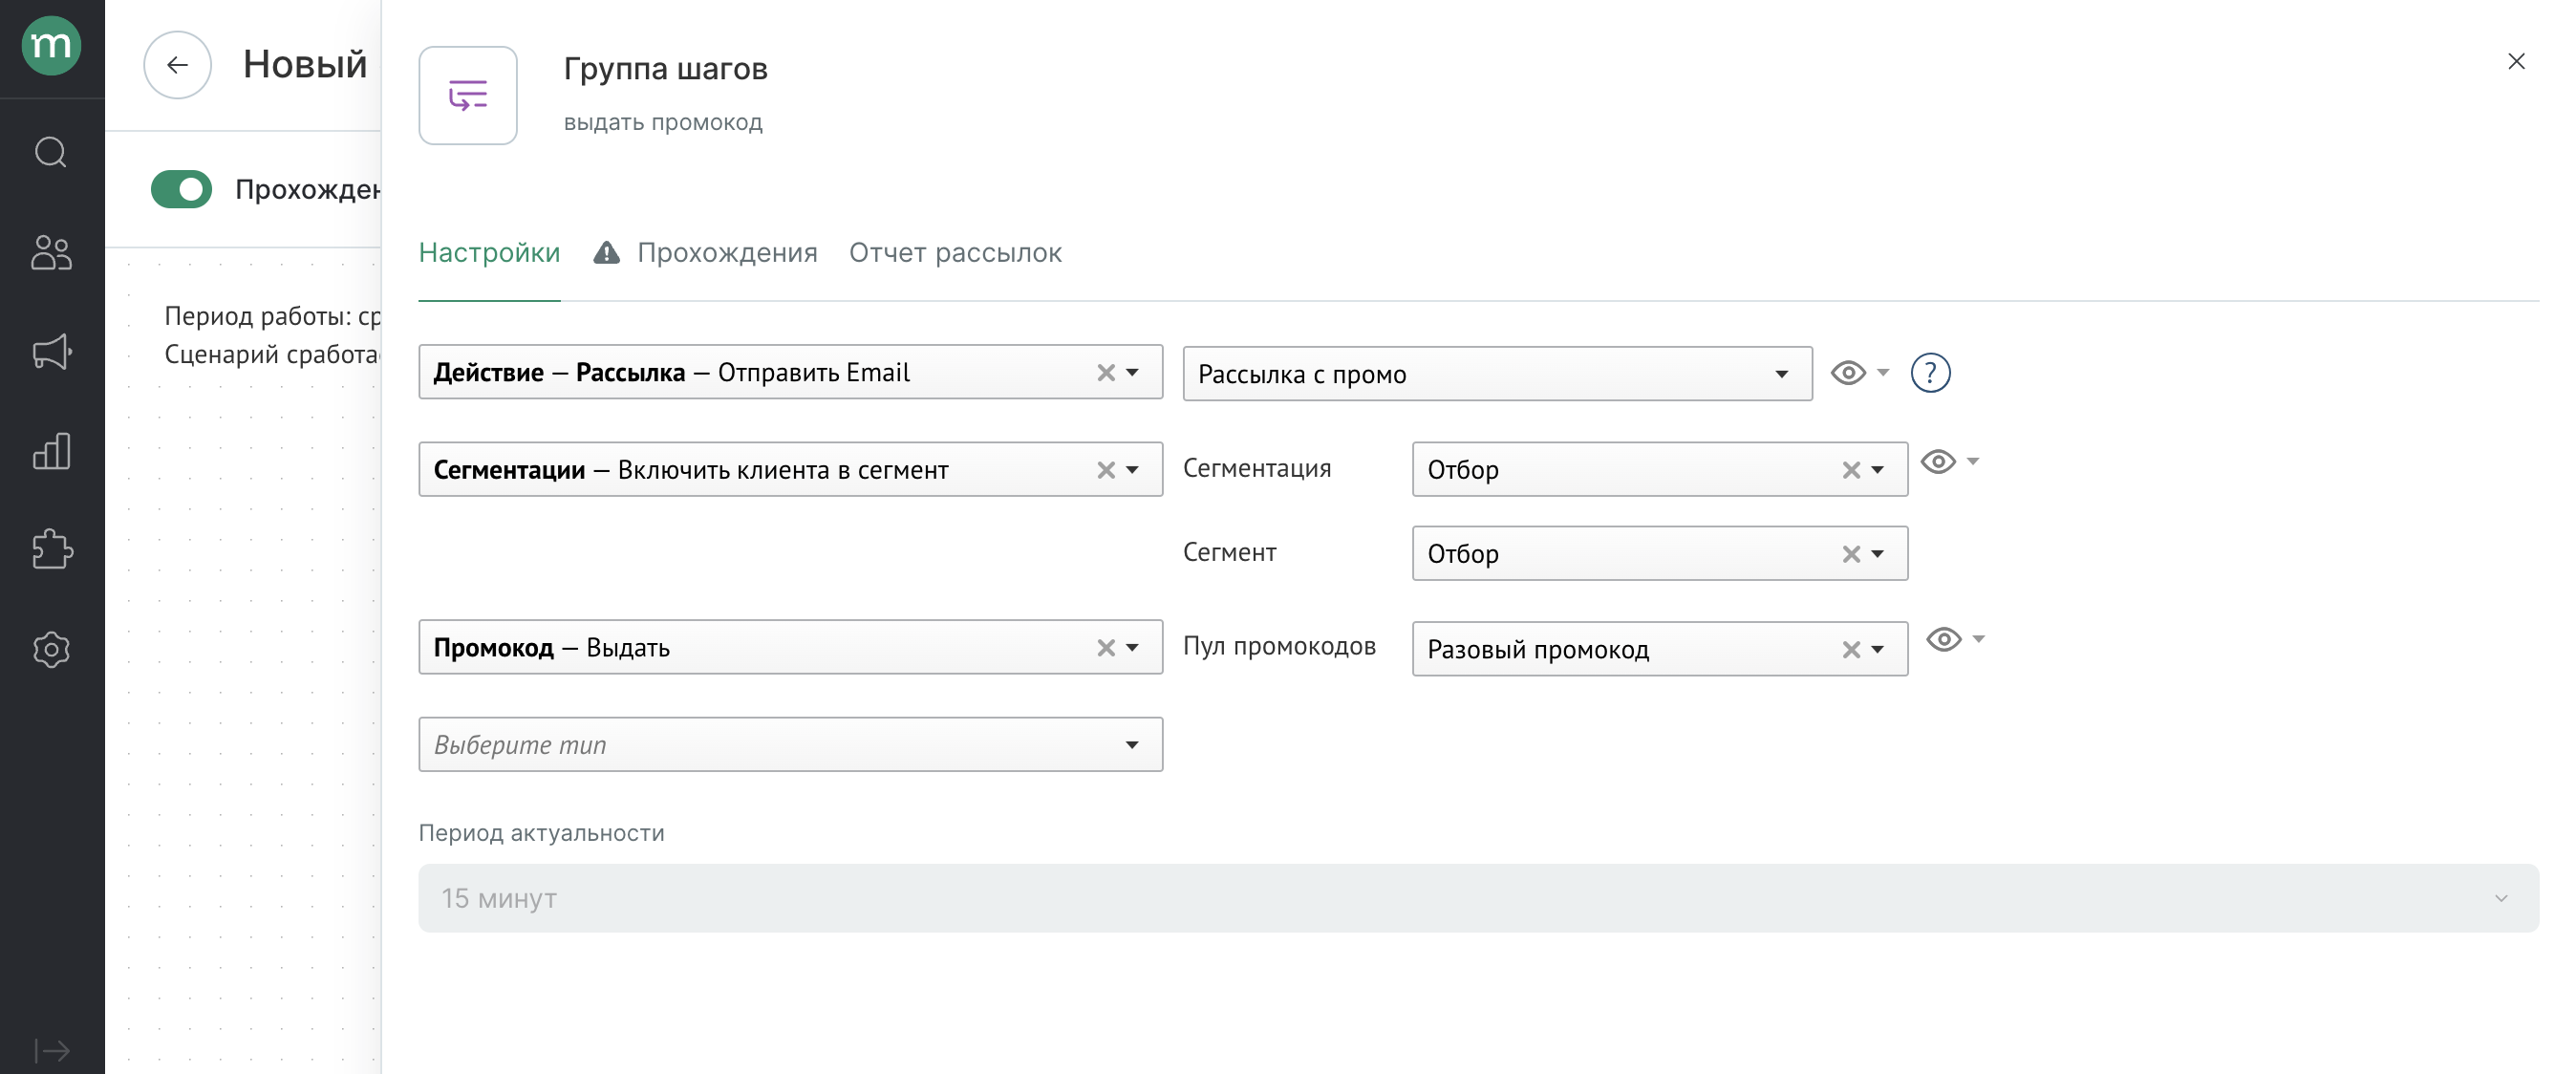Open the 15 минут period dropdown

1478,898
